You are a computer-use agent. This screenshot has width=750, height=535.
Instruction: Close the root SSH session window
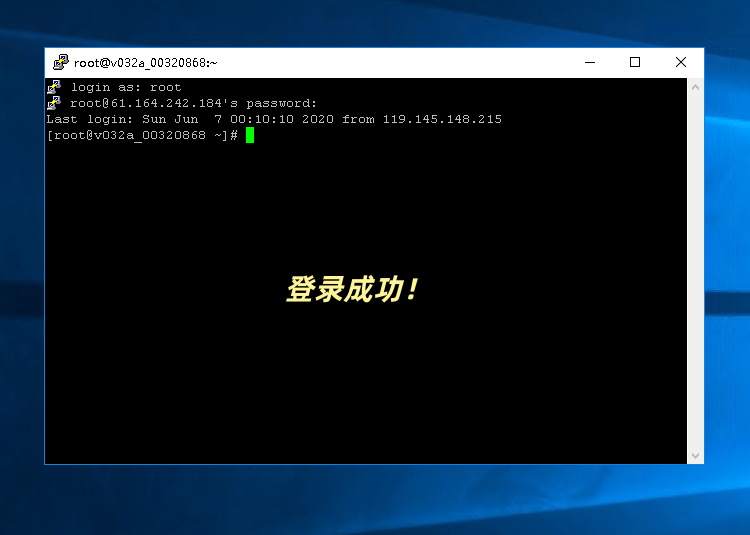pos(681,62)
